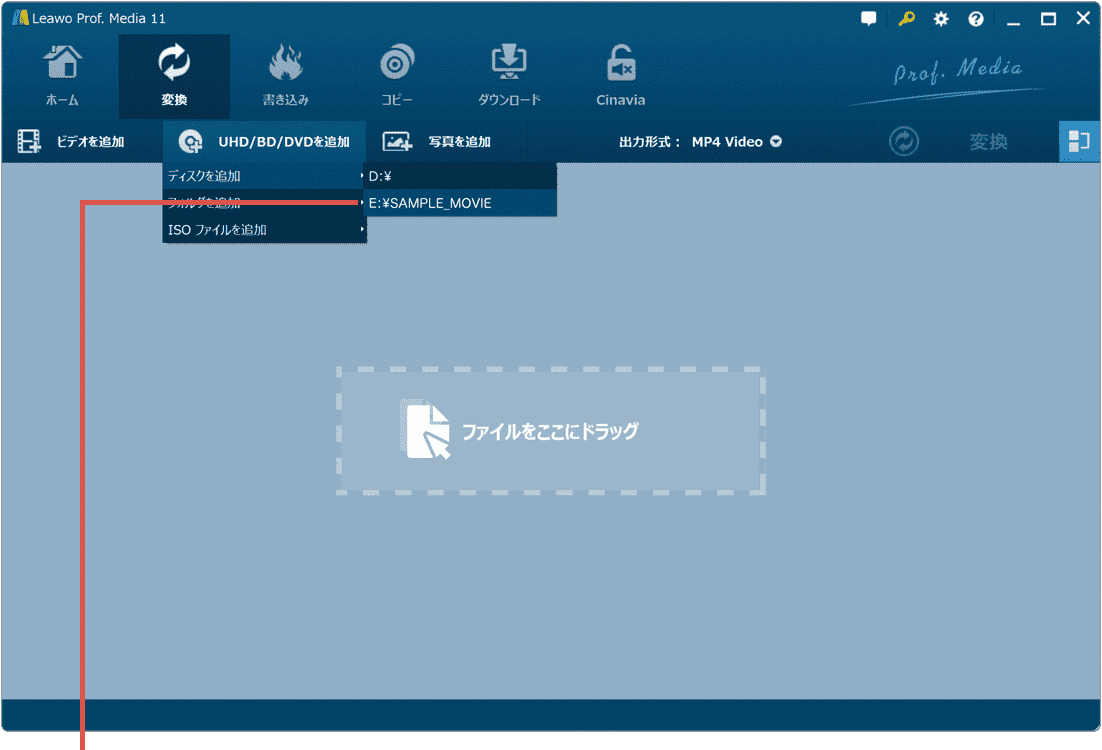Toggle the layout panel icon at right
The height and width of the screenshot is (750, 1102).
pos(1079,142)
